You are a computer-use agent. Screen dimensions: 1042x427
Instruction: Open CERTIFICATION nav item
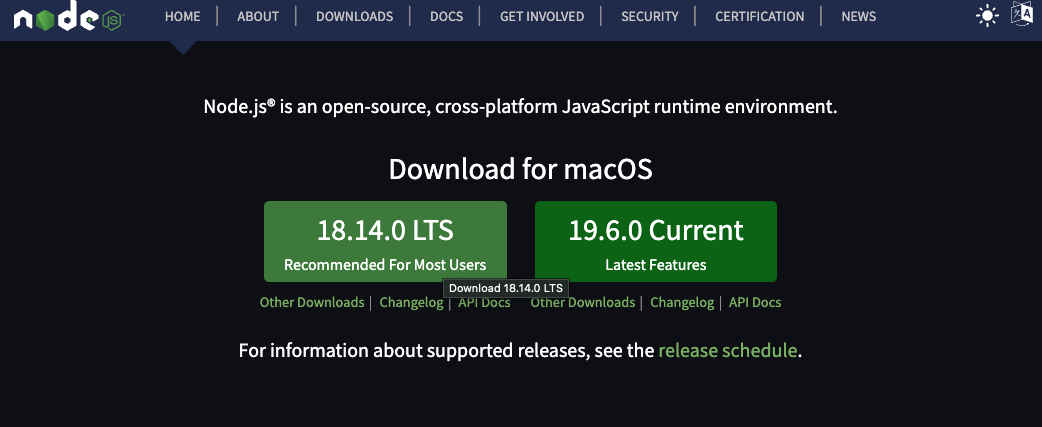[760, 17]
